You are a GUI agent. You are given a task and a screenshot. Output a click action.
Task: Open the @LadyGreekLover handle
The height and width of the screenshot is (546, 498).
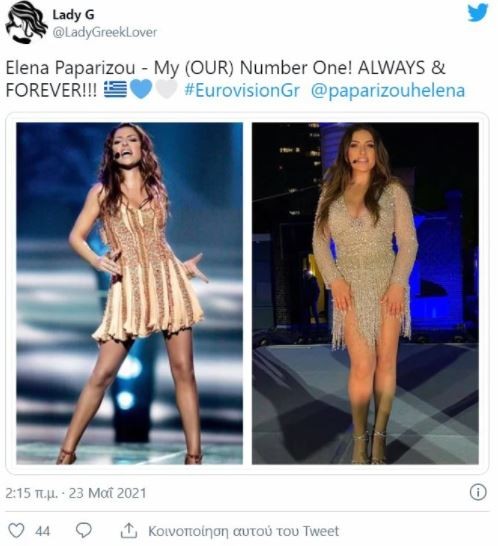(x=104, y=32)
